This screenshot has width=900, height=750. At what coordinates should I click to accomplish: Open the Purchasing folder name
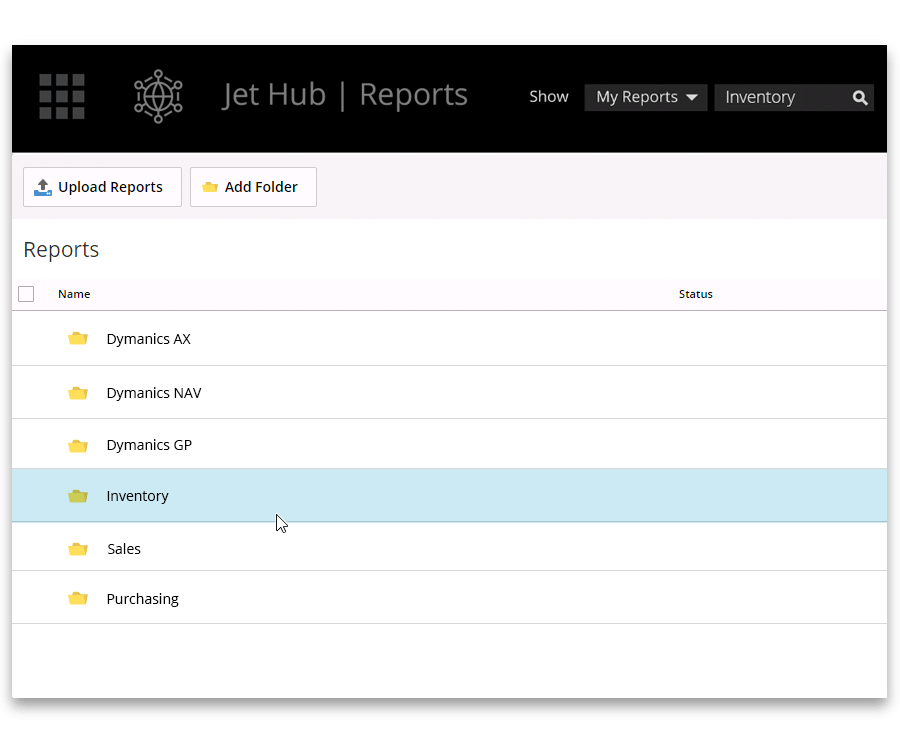[142, 599]
